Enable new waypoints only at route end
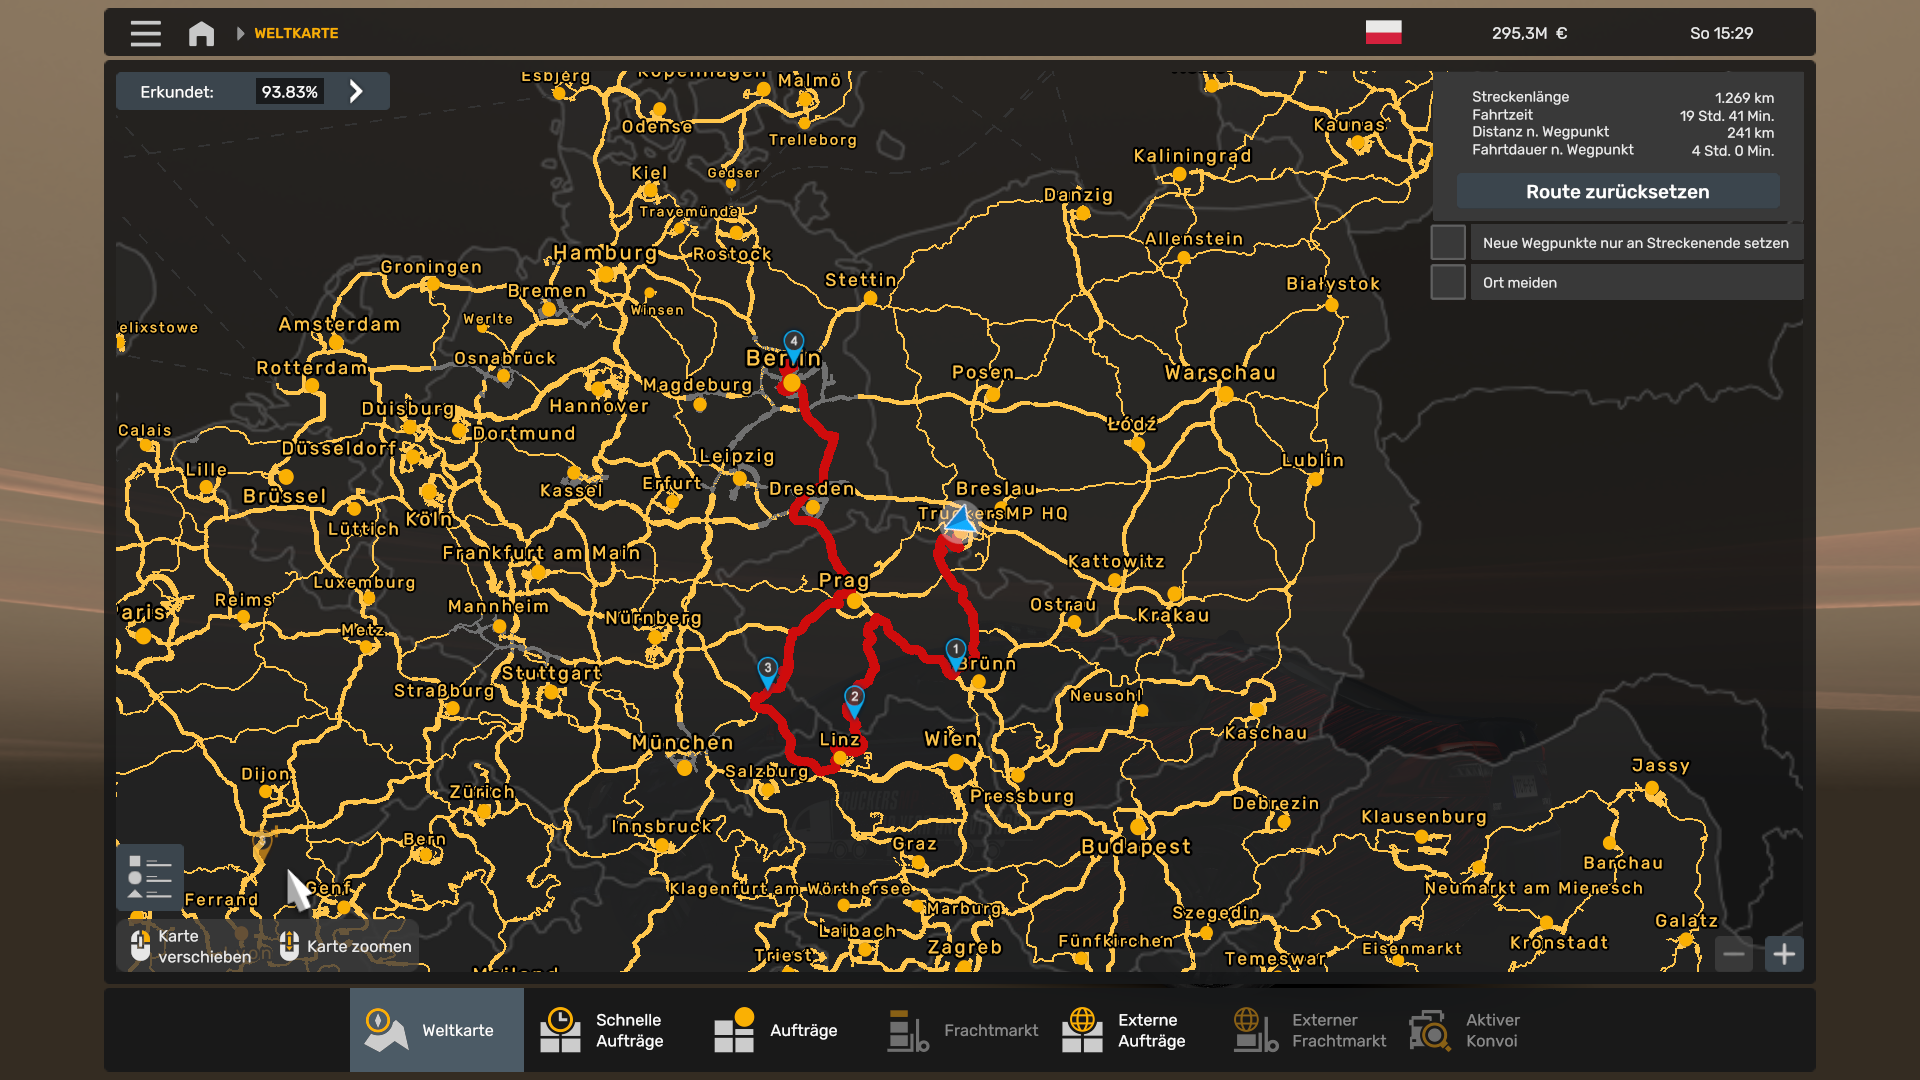 pos(1448,243)
